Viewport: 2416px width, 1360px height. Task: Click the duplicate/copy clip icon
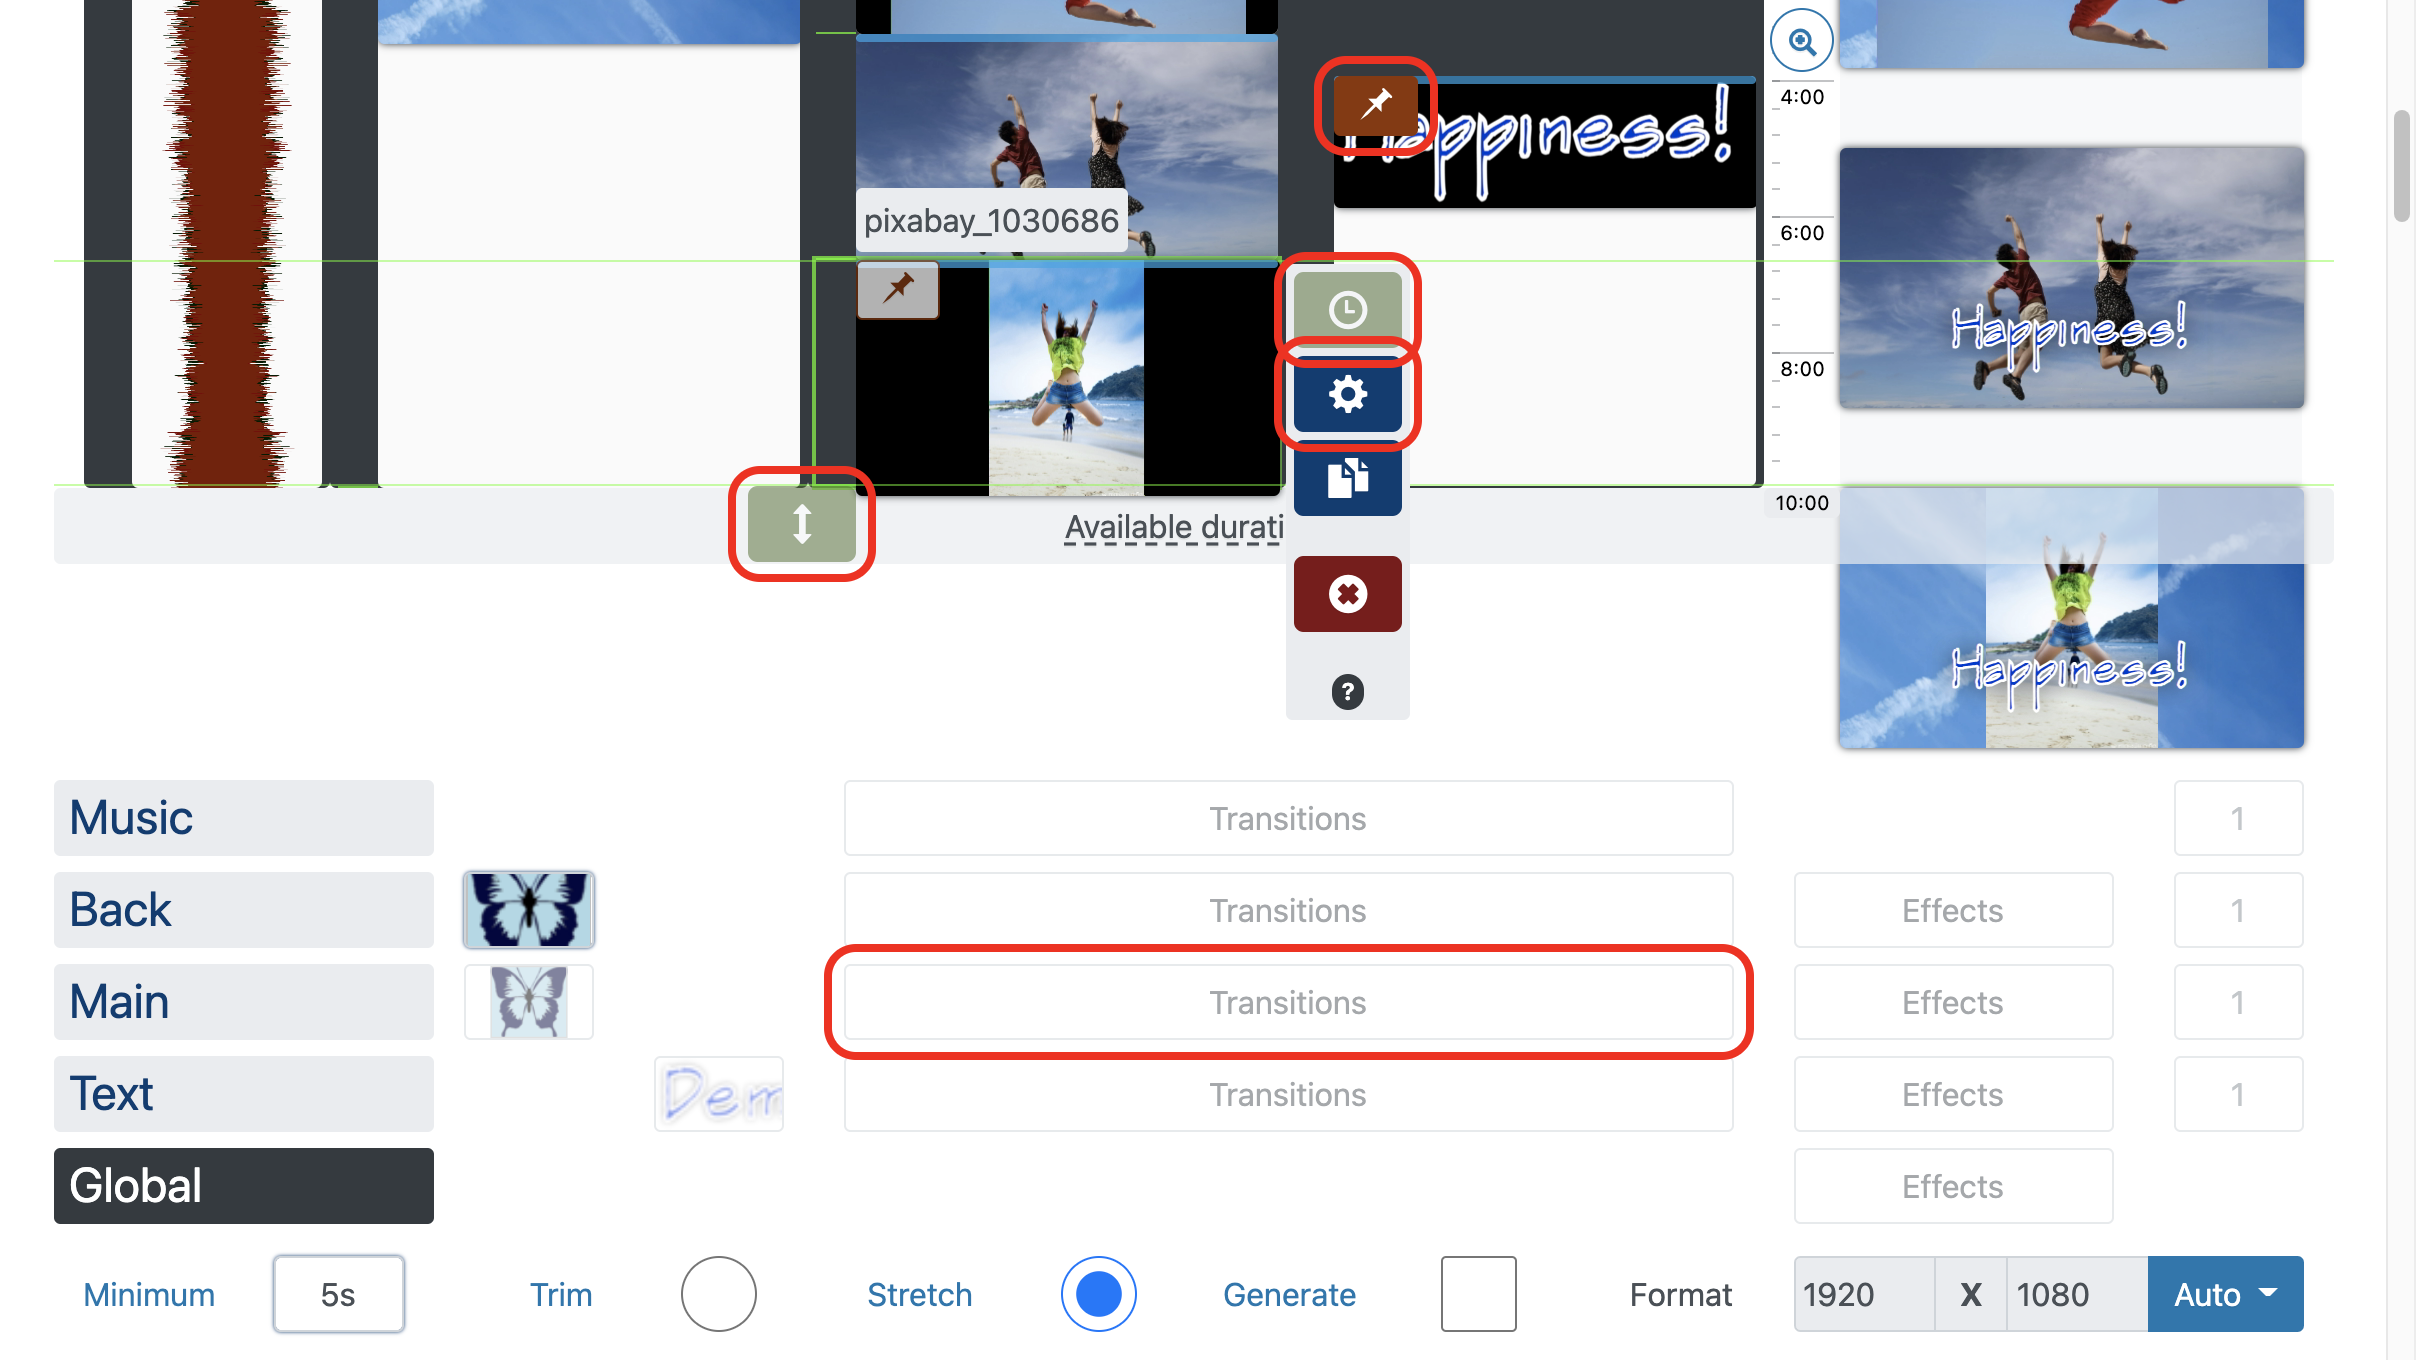coord(1346,479)
